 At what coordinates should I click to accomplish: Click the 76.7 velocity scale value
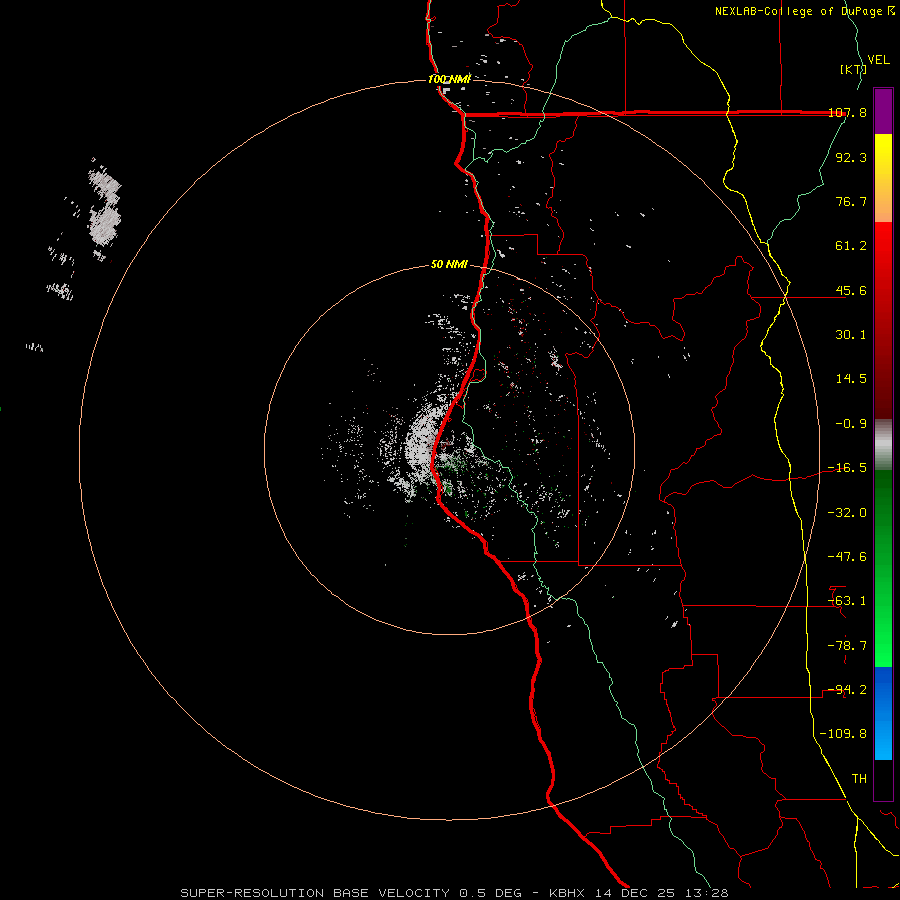click(x=851, y=201)
